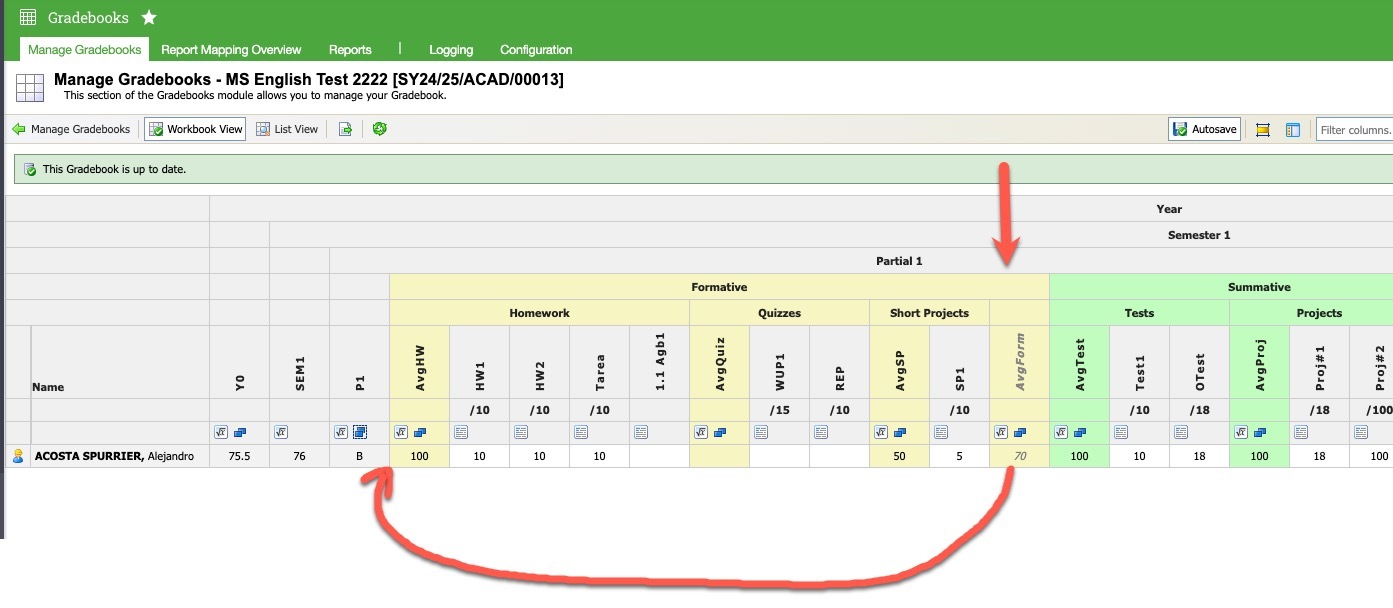Click the green refresh gradebook icon
This screenshot has height=608, width=1393.
click(x=379, y=129)
